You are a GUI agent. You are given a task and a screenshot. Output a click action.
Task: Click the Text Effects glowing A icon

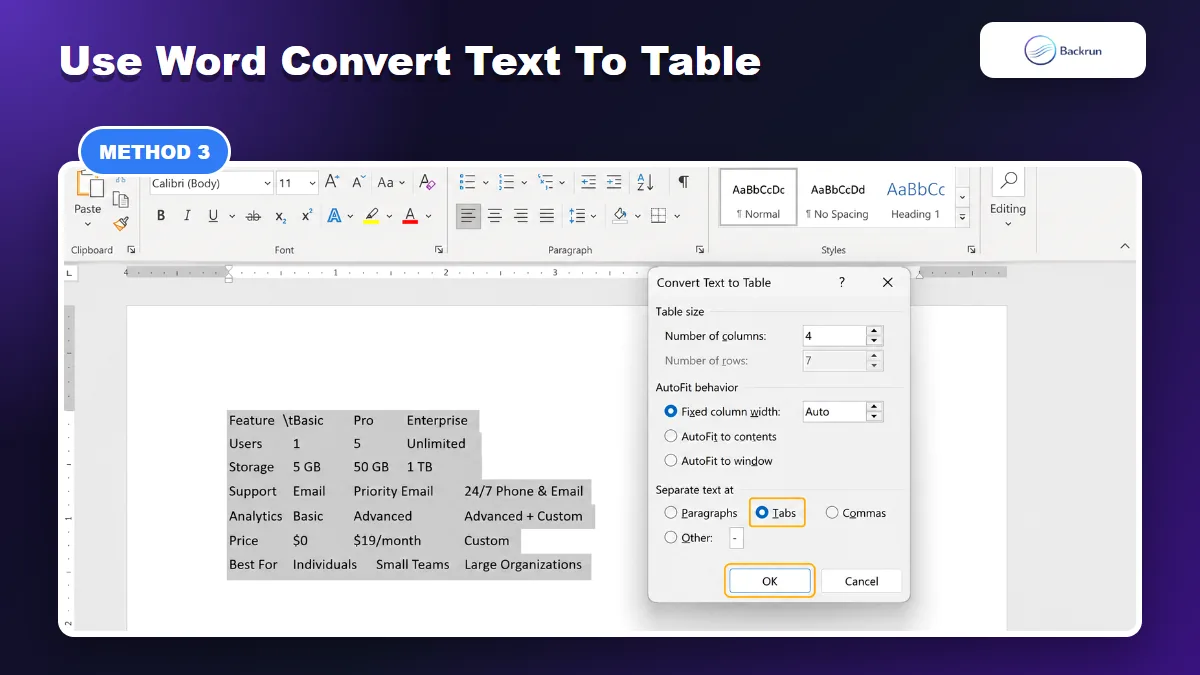coord(335,215)
